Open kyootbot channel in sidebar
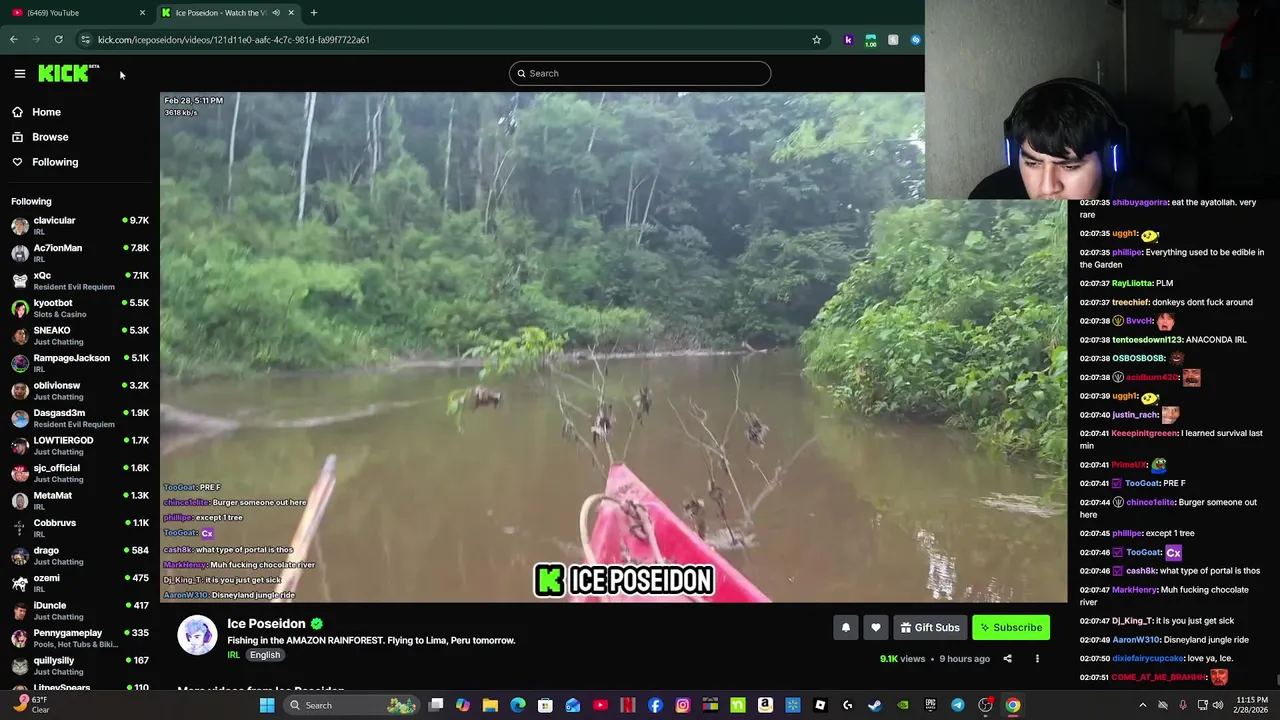This screenshot has width=1280, height=720. coord(80,308)
